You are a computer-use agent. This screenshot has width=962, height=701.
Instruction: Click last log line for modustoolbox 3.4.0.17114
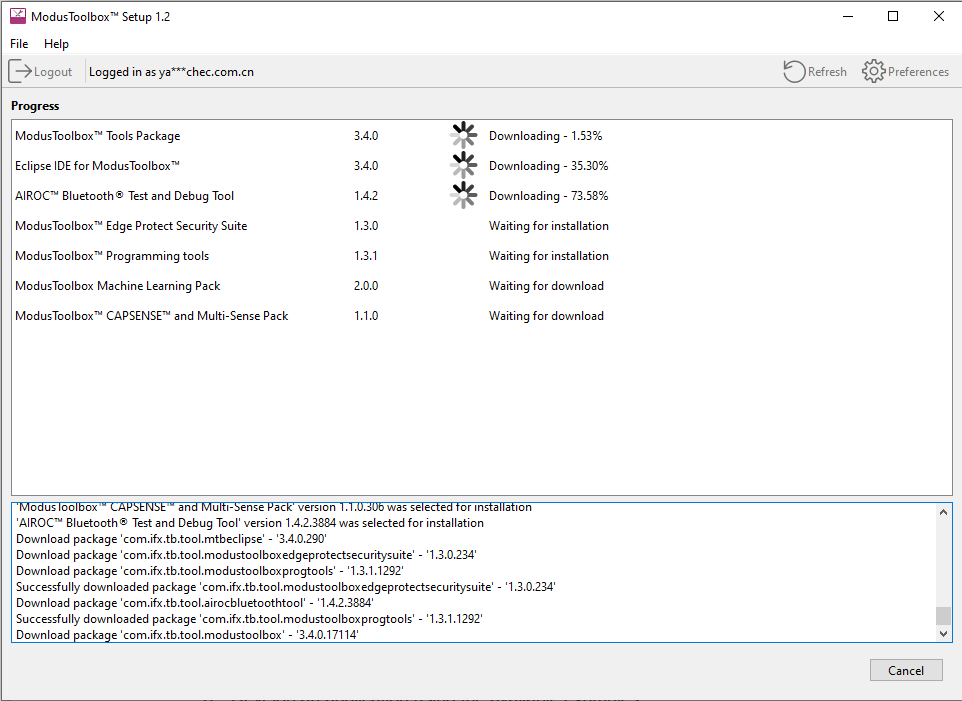pos(187,635)
